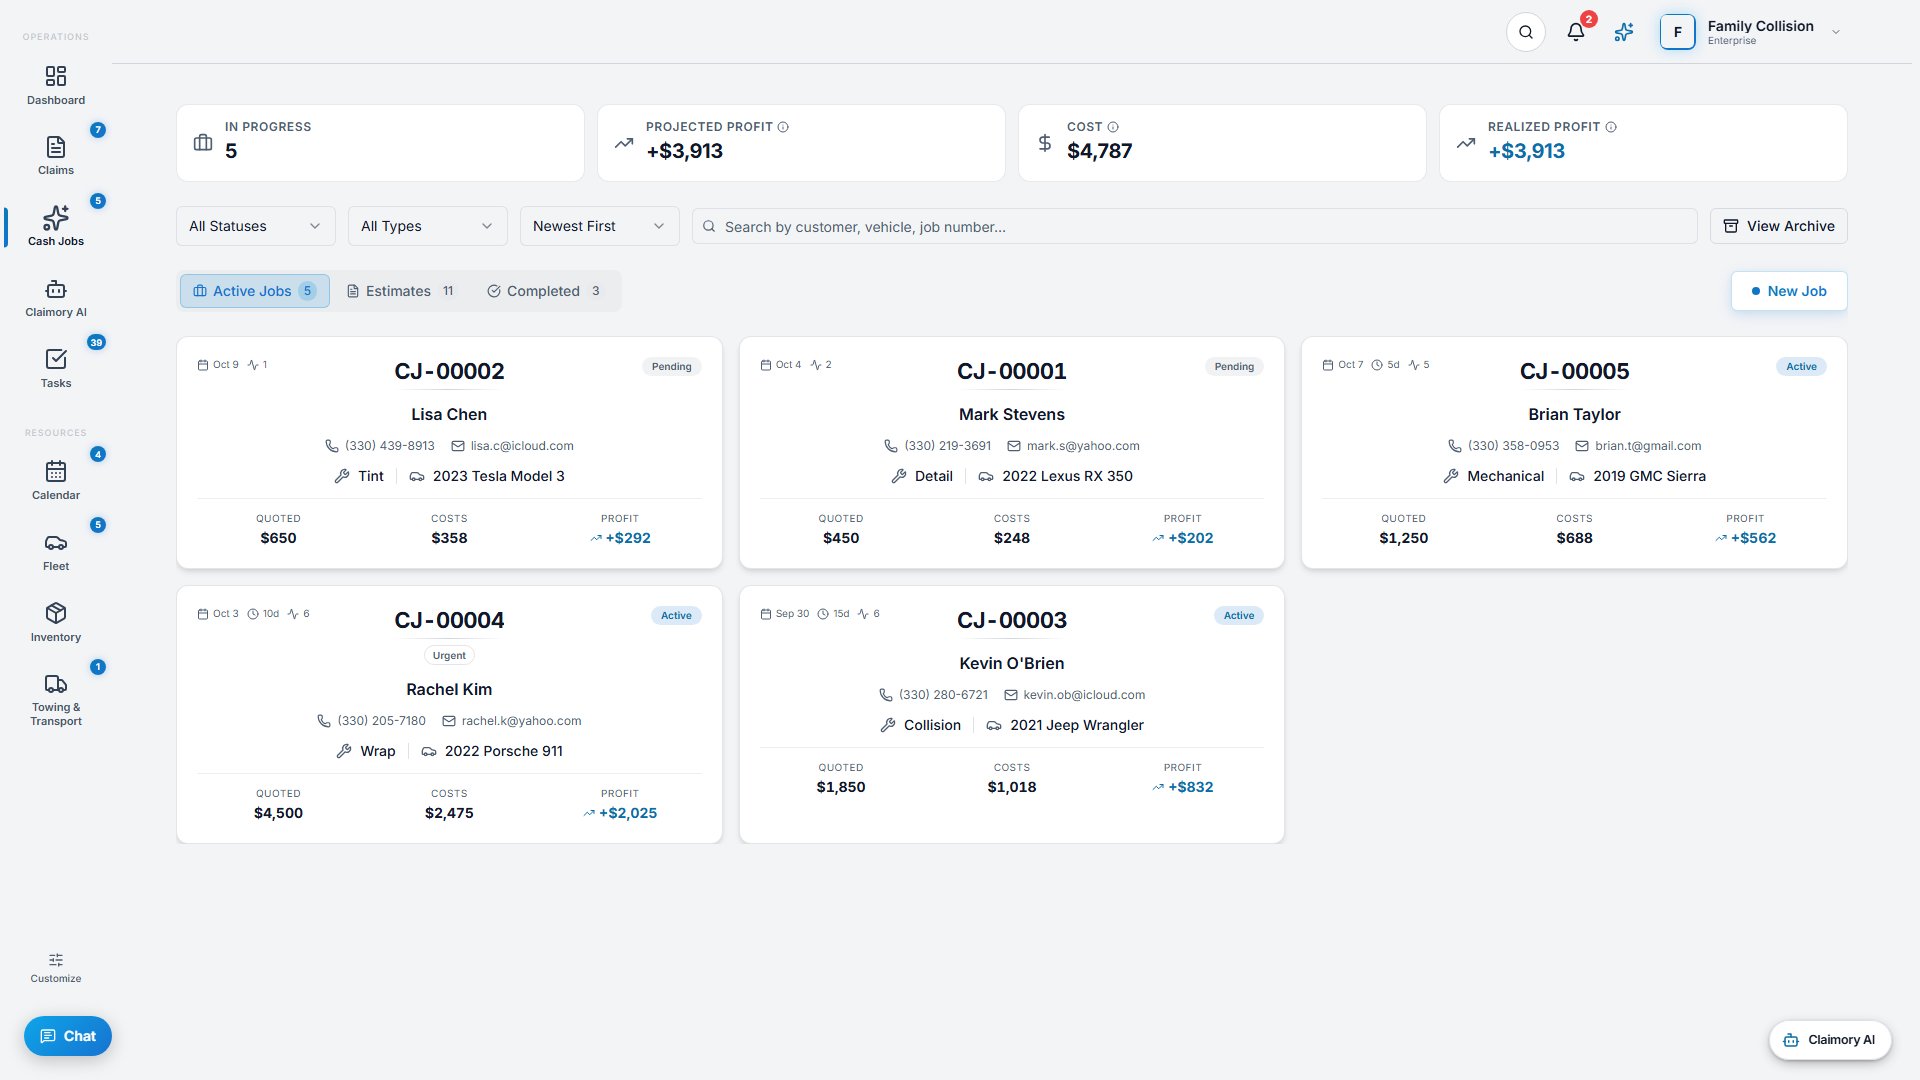
Task: Expand the Family Collision account chevron
Action: 1836,32
